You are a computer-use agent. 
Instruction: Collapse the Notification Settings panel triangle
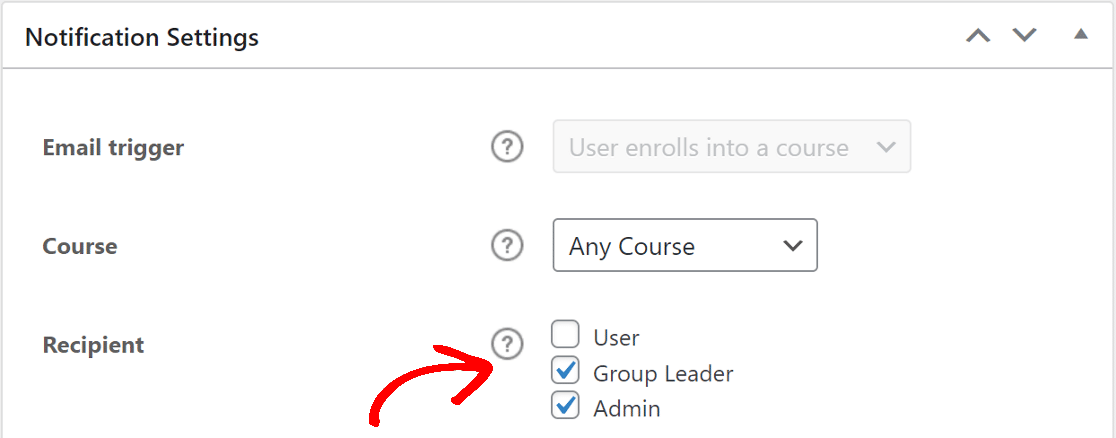click(1080, 35)
